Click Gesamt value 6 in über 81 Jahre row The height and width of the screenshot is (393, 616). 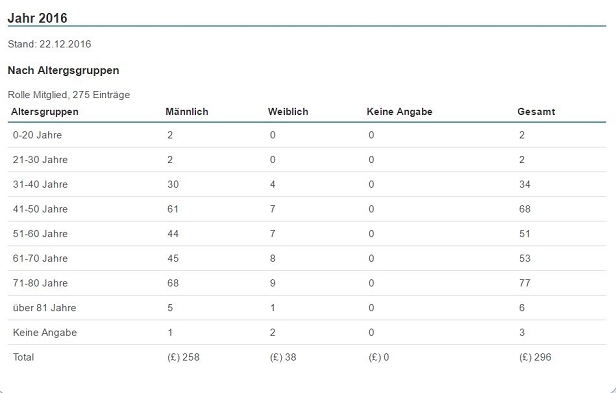point(522,308)
